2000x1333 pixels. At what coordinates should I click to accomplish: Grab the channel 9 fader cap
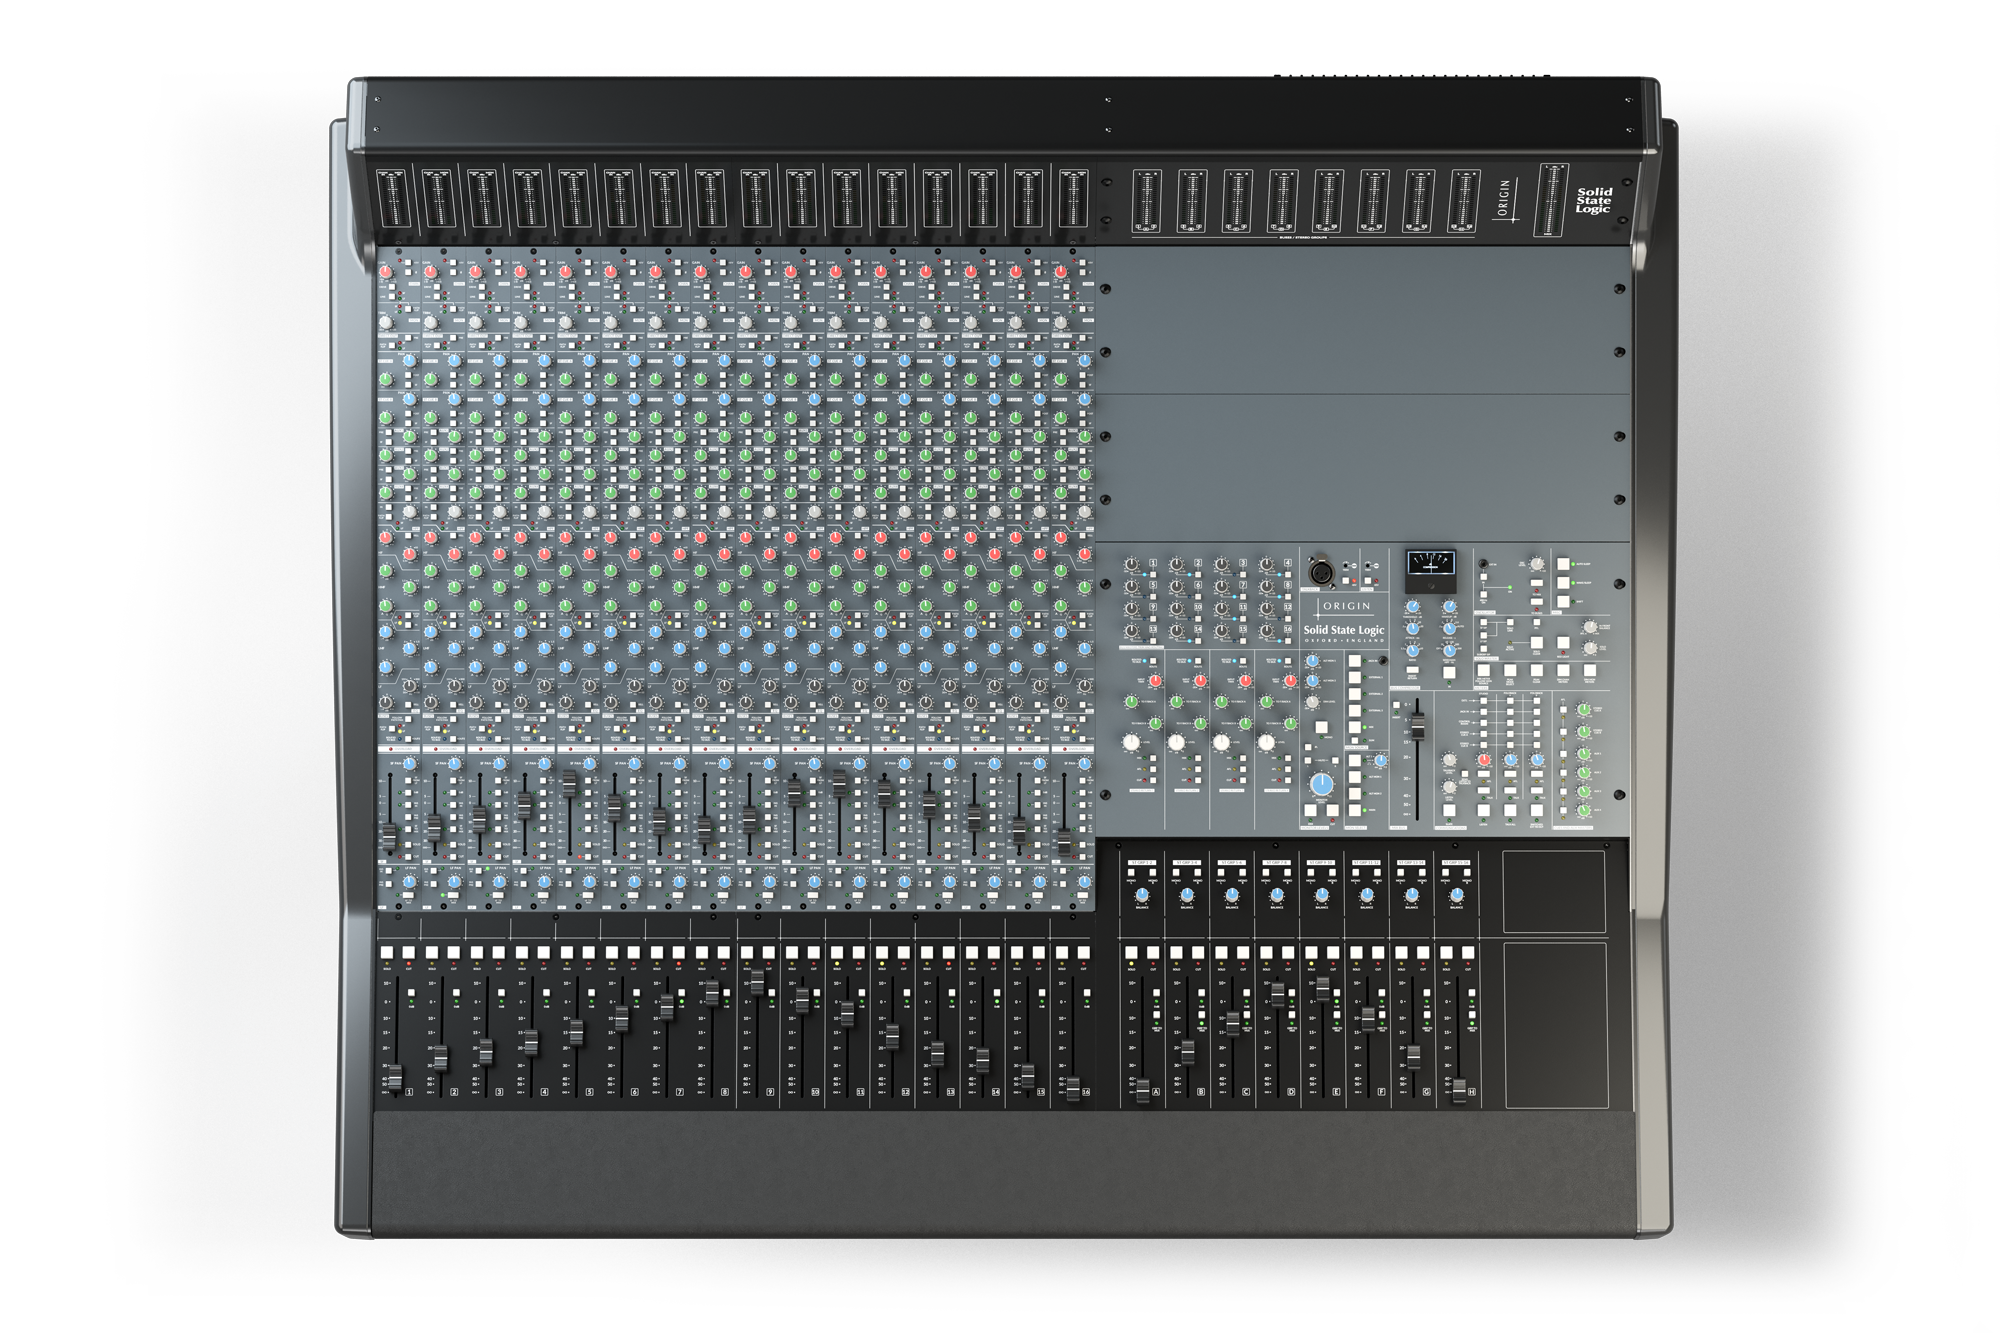[757, 983]
